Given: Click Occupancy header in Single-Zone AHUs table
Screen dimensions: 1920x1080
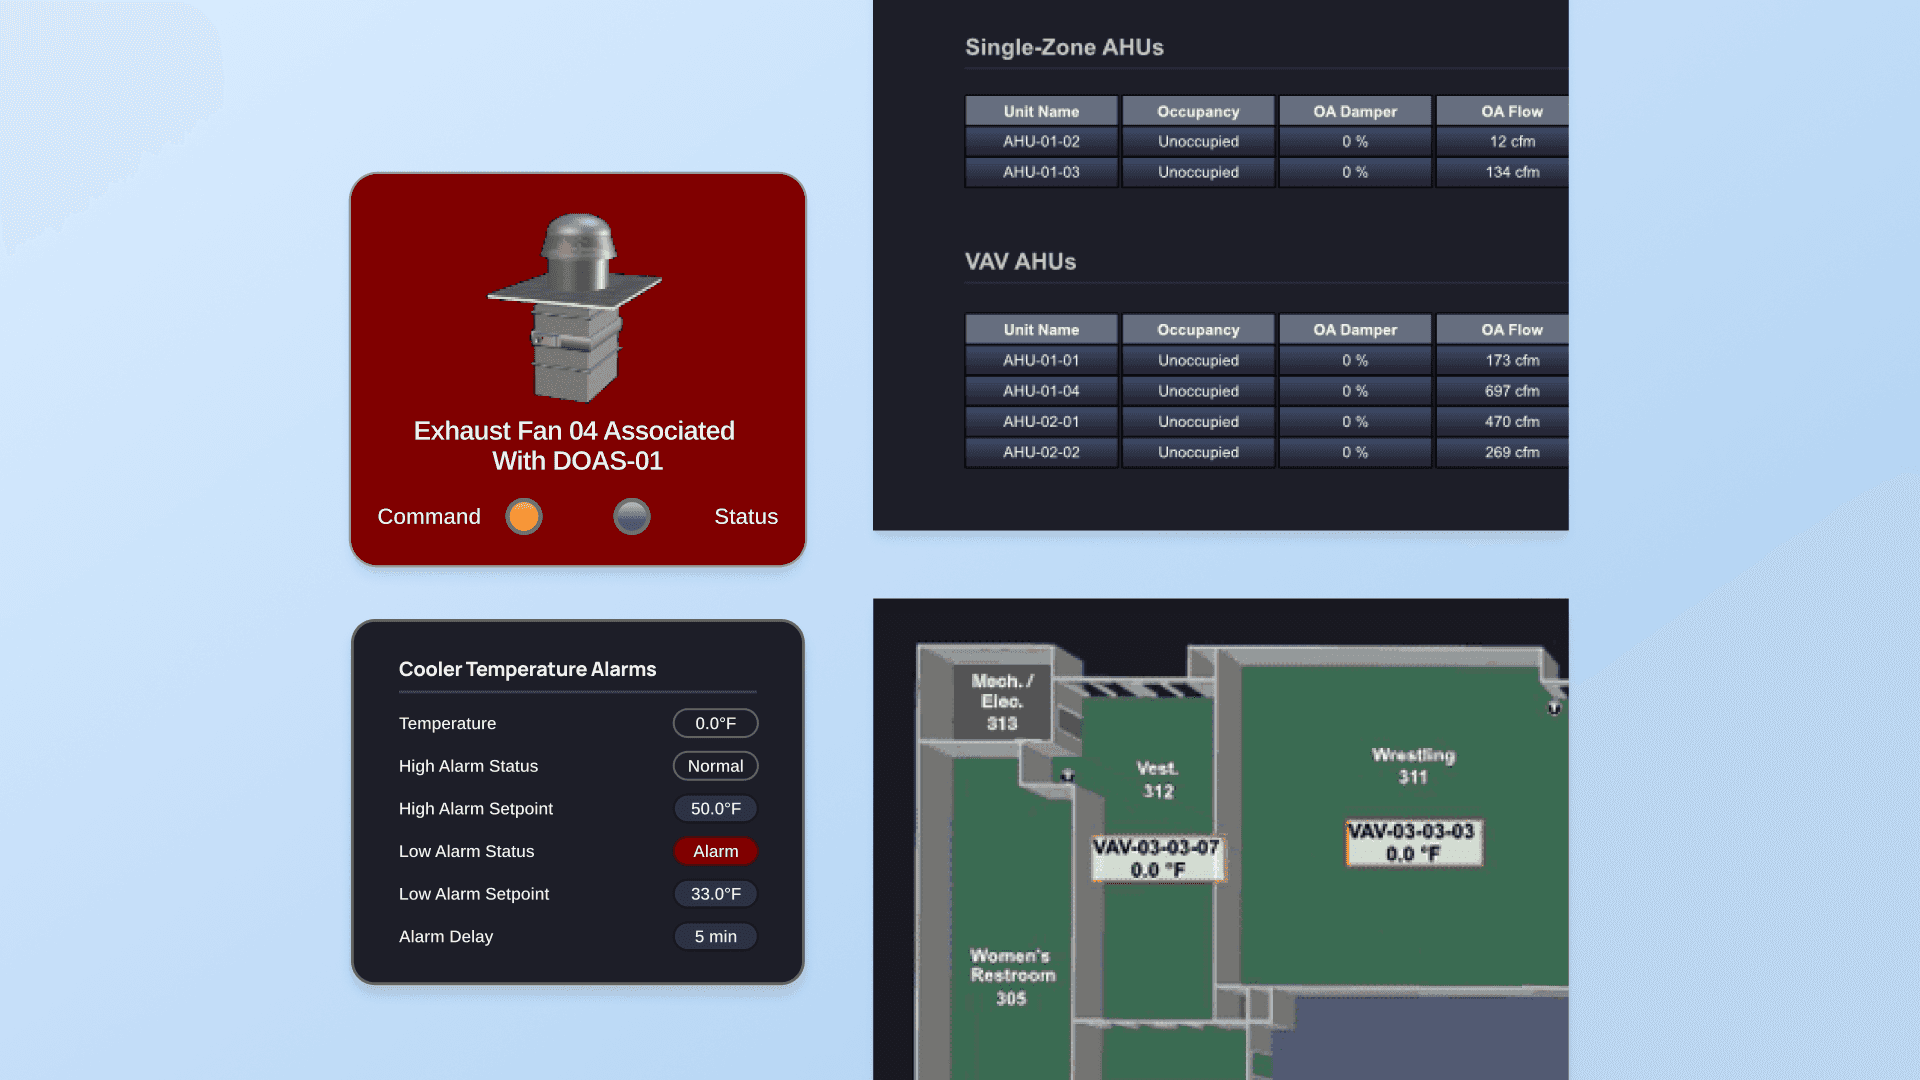Looking at the screenshot, I should [x=1198, y=112].
